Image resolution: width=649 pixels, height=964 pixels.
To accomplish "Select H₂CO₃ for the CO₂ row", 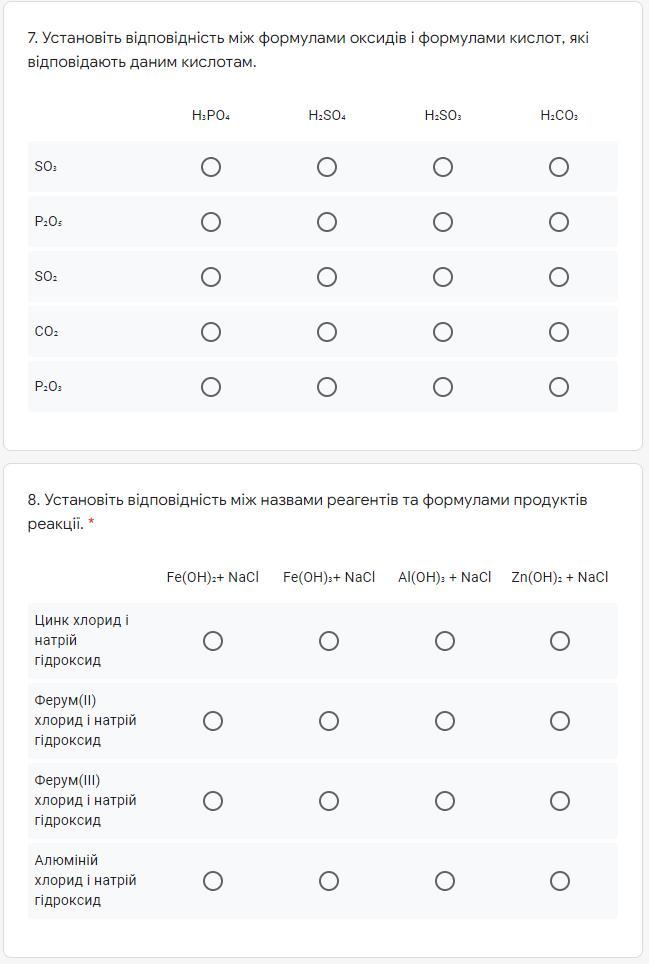I will pyautogui.click(x=559, y=332).
